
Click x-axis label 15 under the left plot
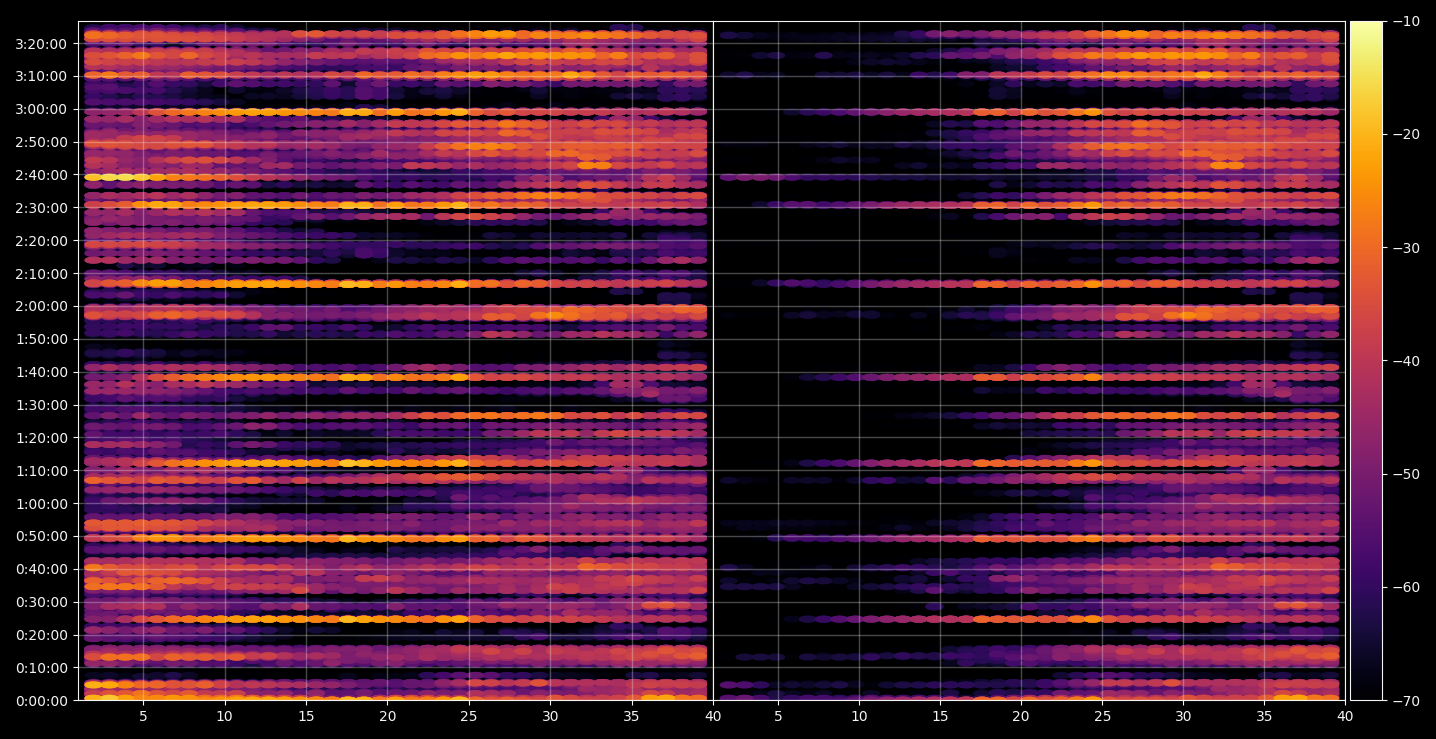[306, 717]
